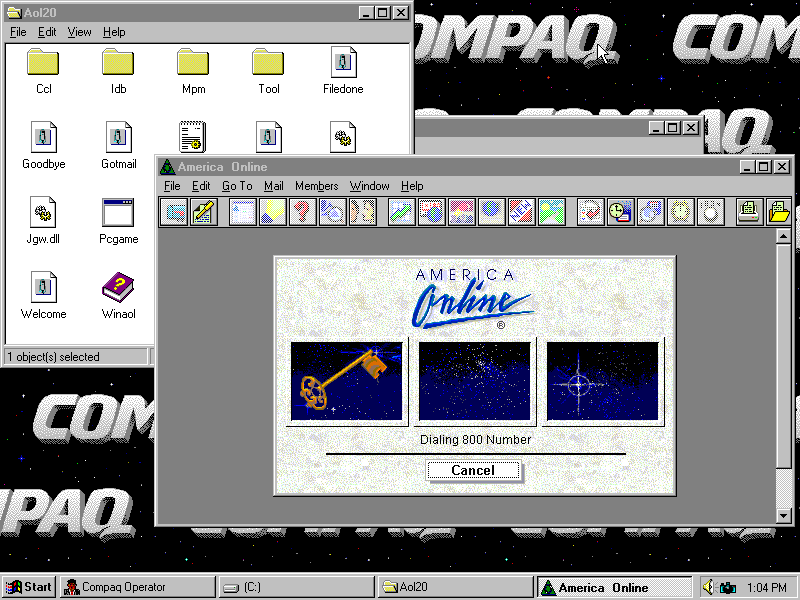The height and width of the screenshot is (600, 800).
Task: Click the 1:04 PM taskbar clock
Action: (x=766, y=588)
